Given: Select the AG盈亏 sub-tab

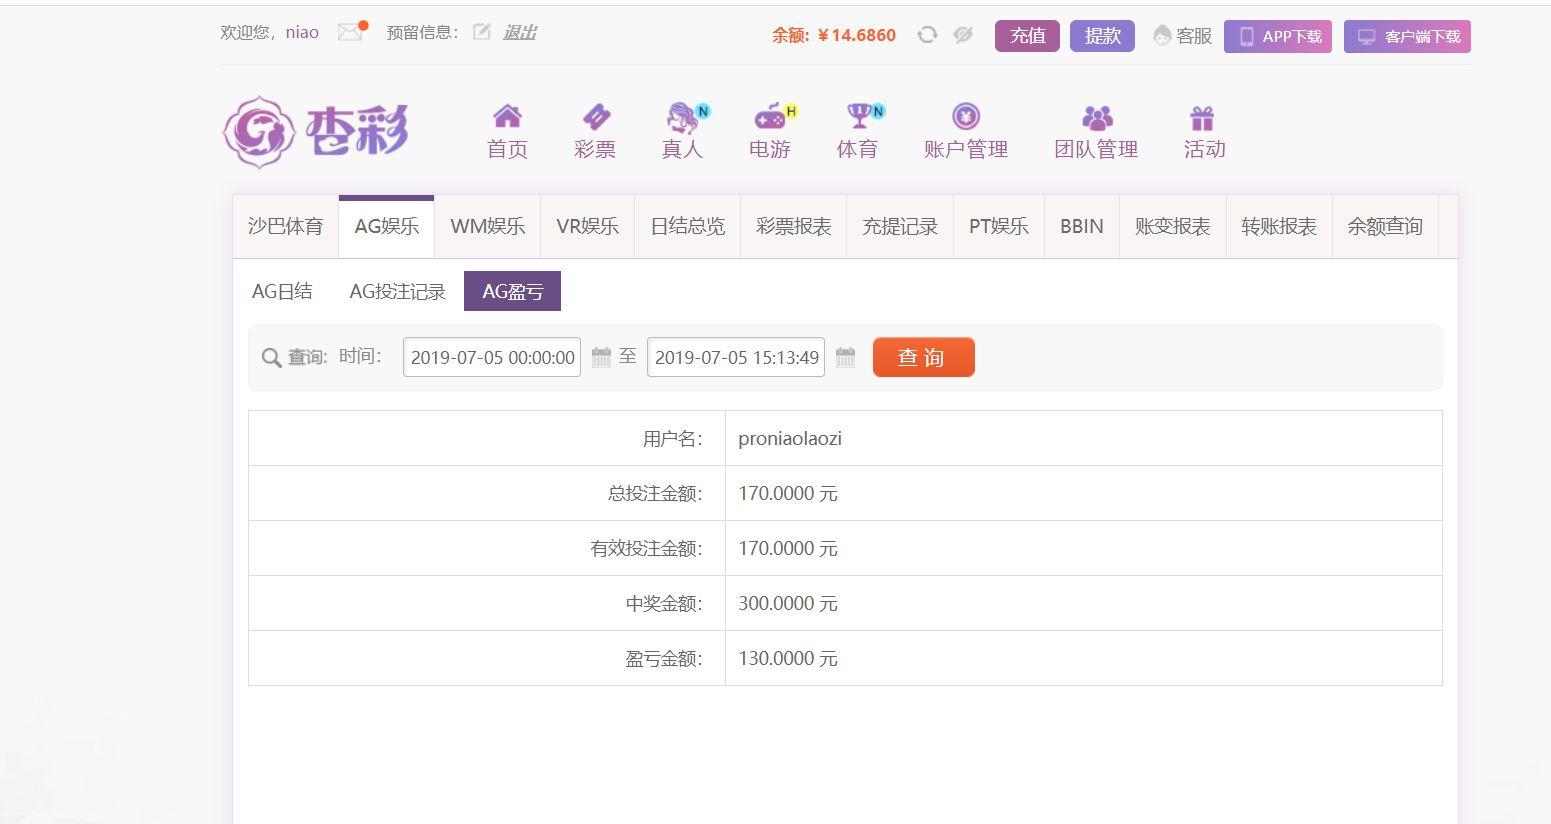Looking at the screenshot, I should [x=512, y=291].
